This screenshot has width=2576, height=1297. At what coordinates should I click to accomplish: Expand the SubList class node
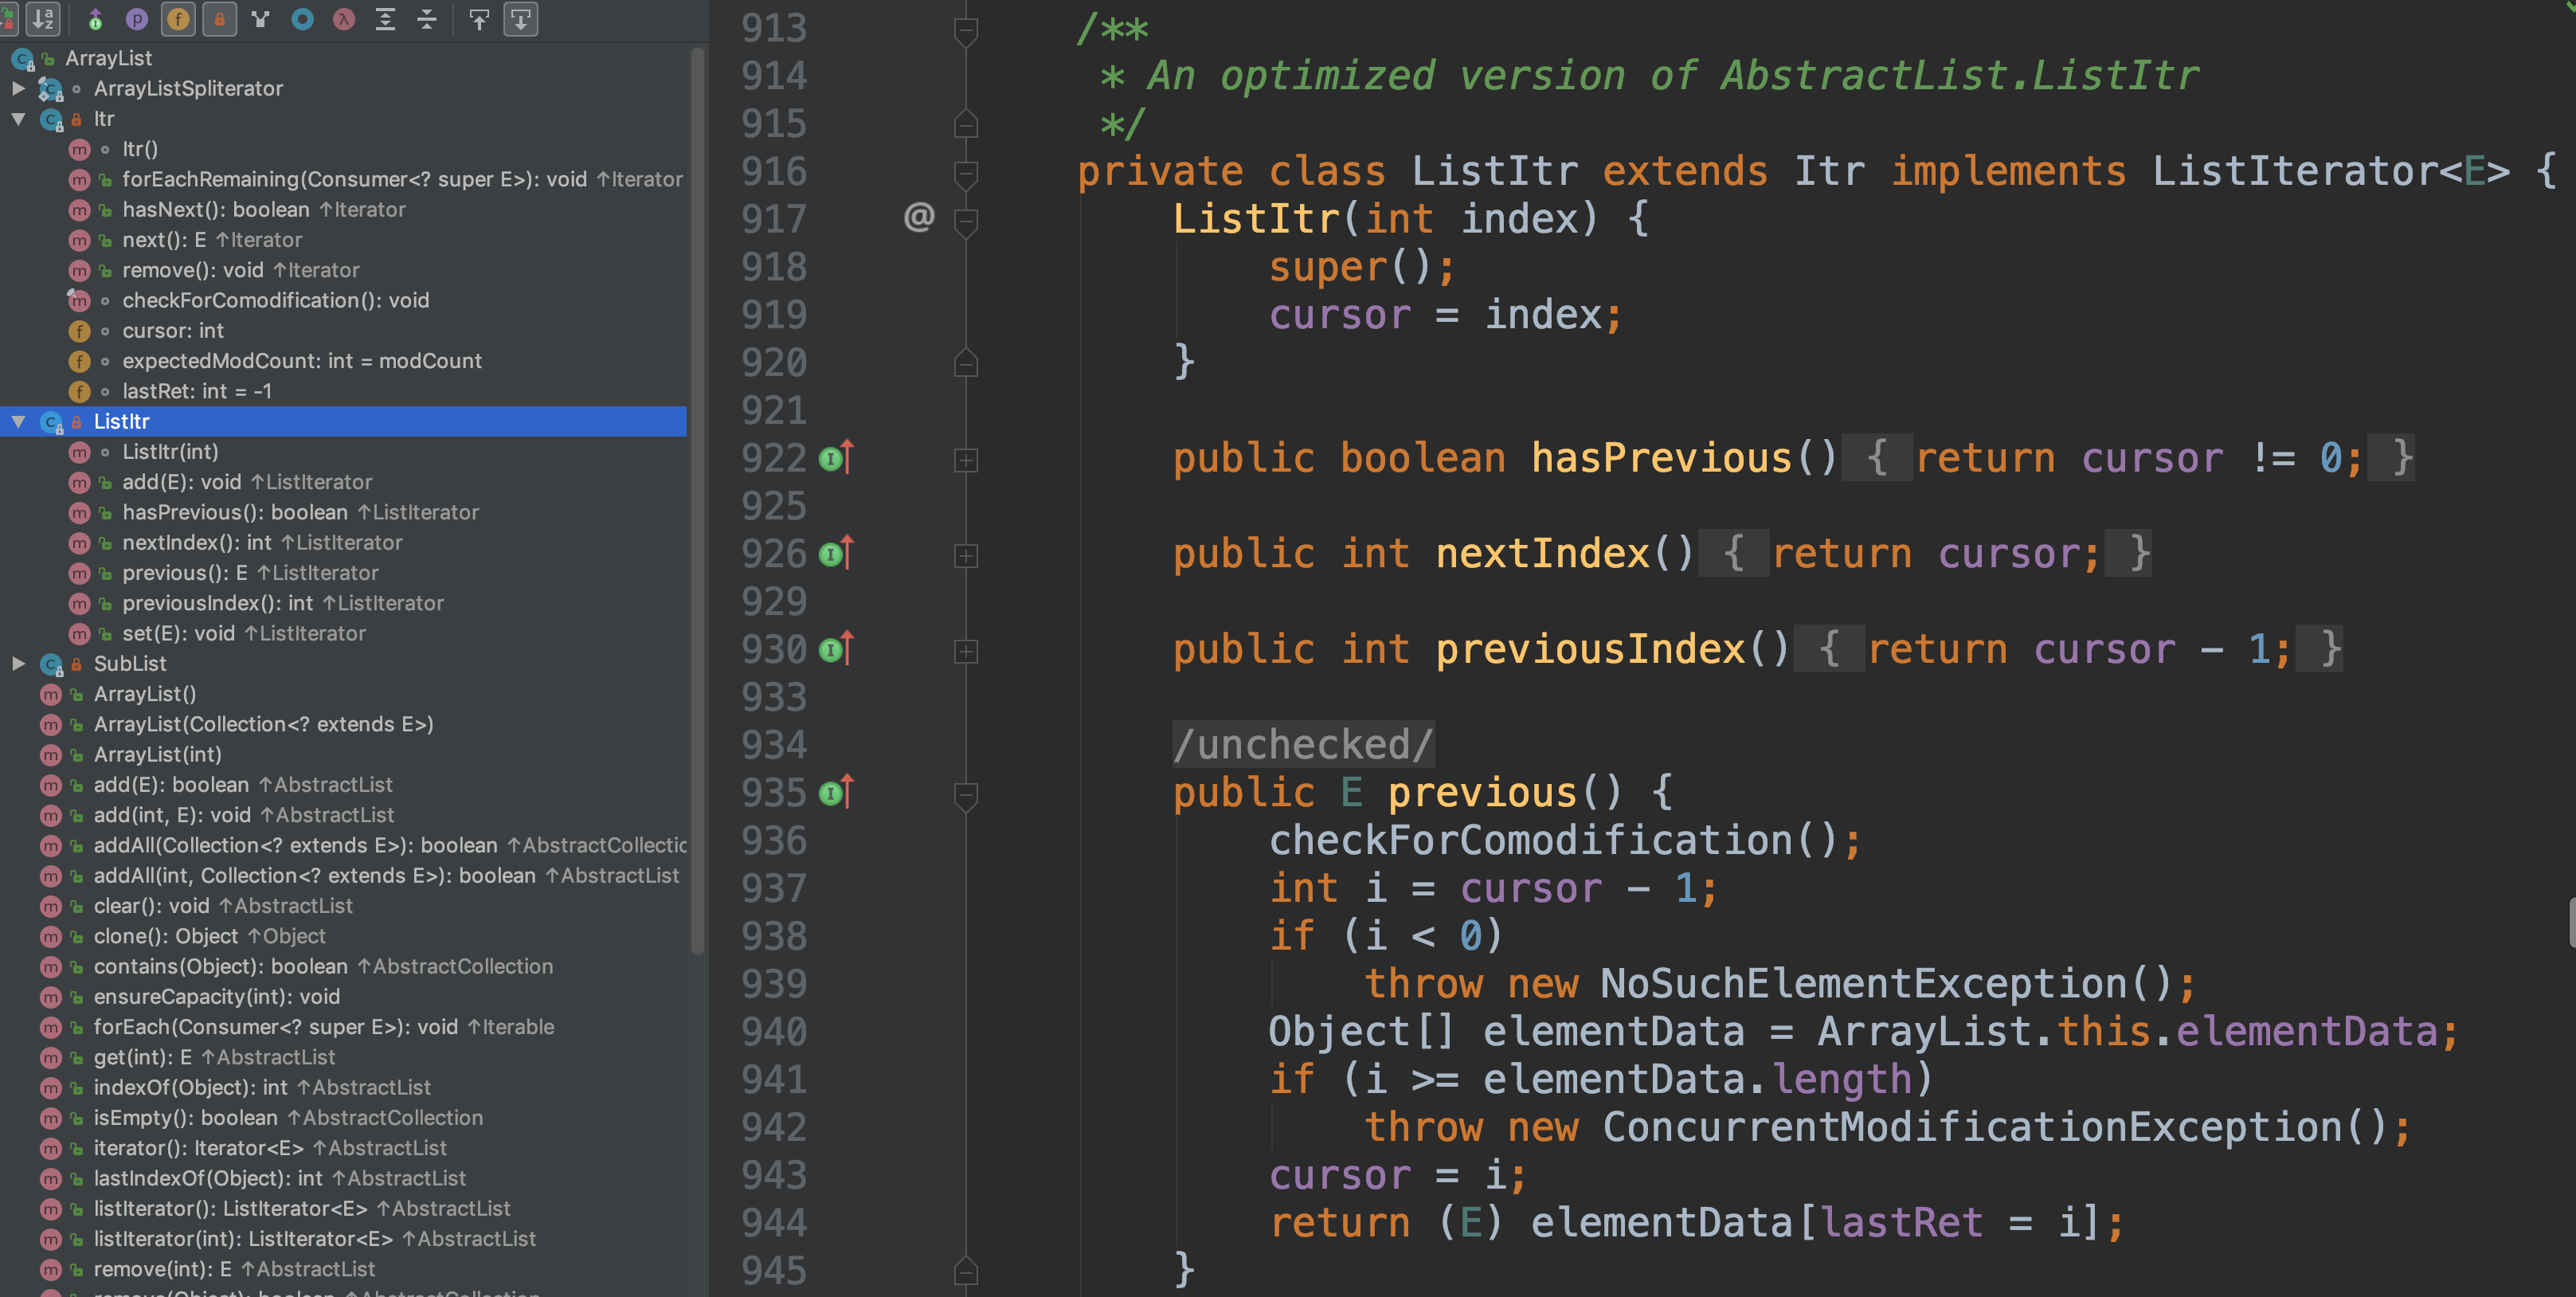click(x=18, y=663)
